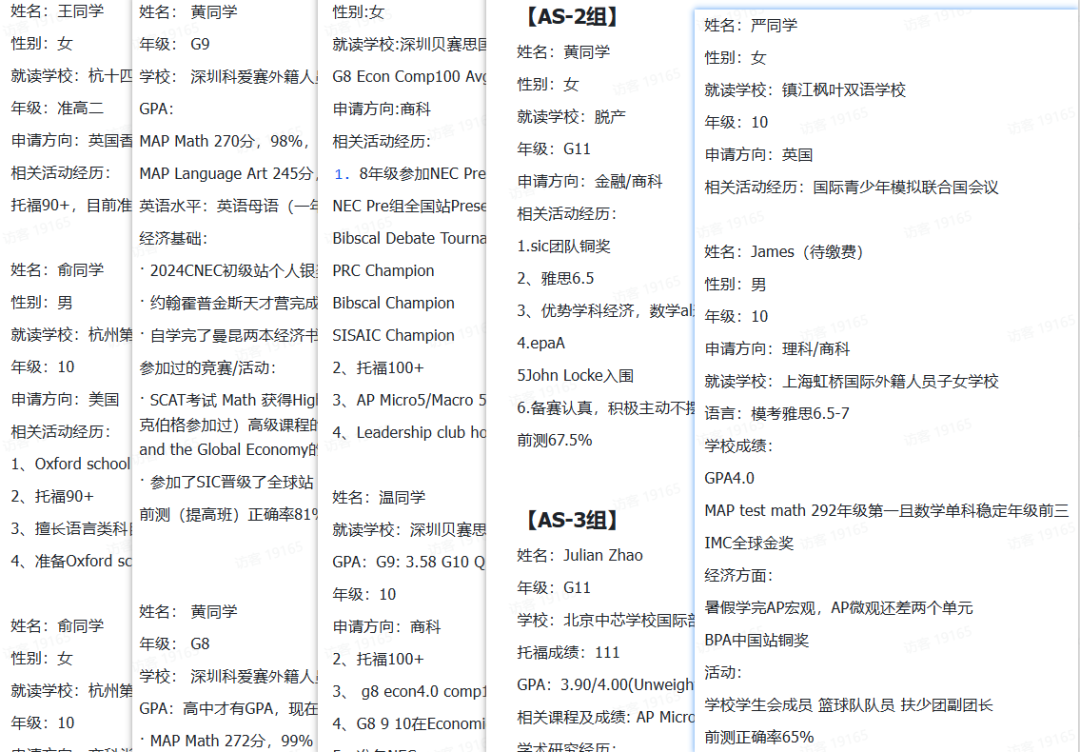
Task: Click the line '年级: G8'
Action: pos(174,644)
